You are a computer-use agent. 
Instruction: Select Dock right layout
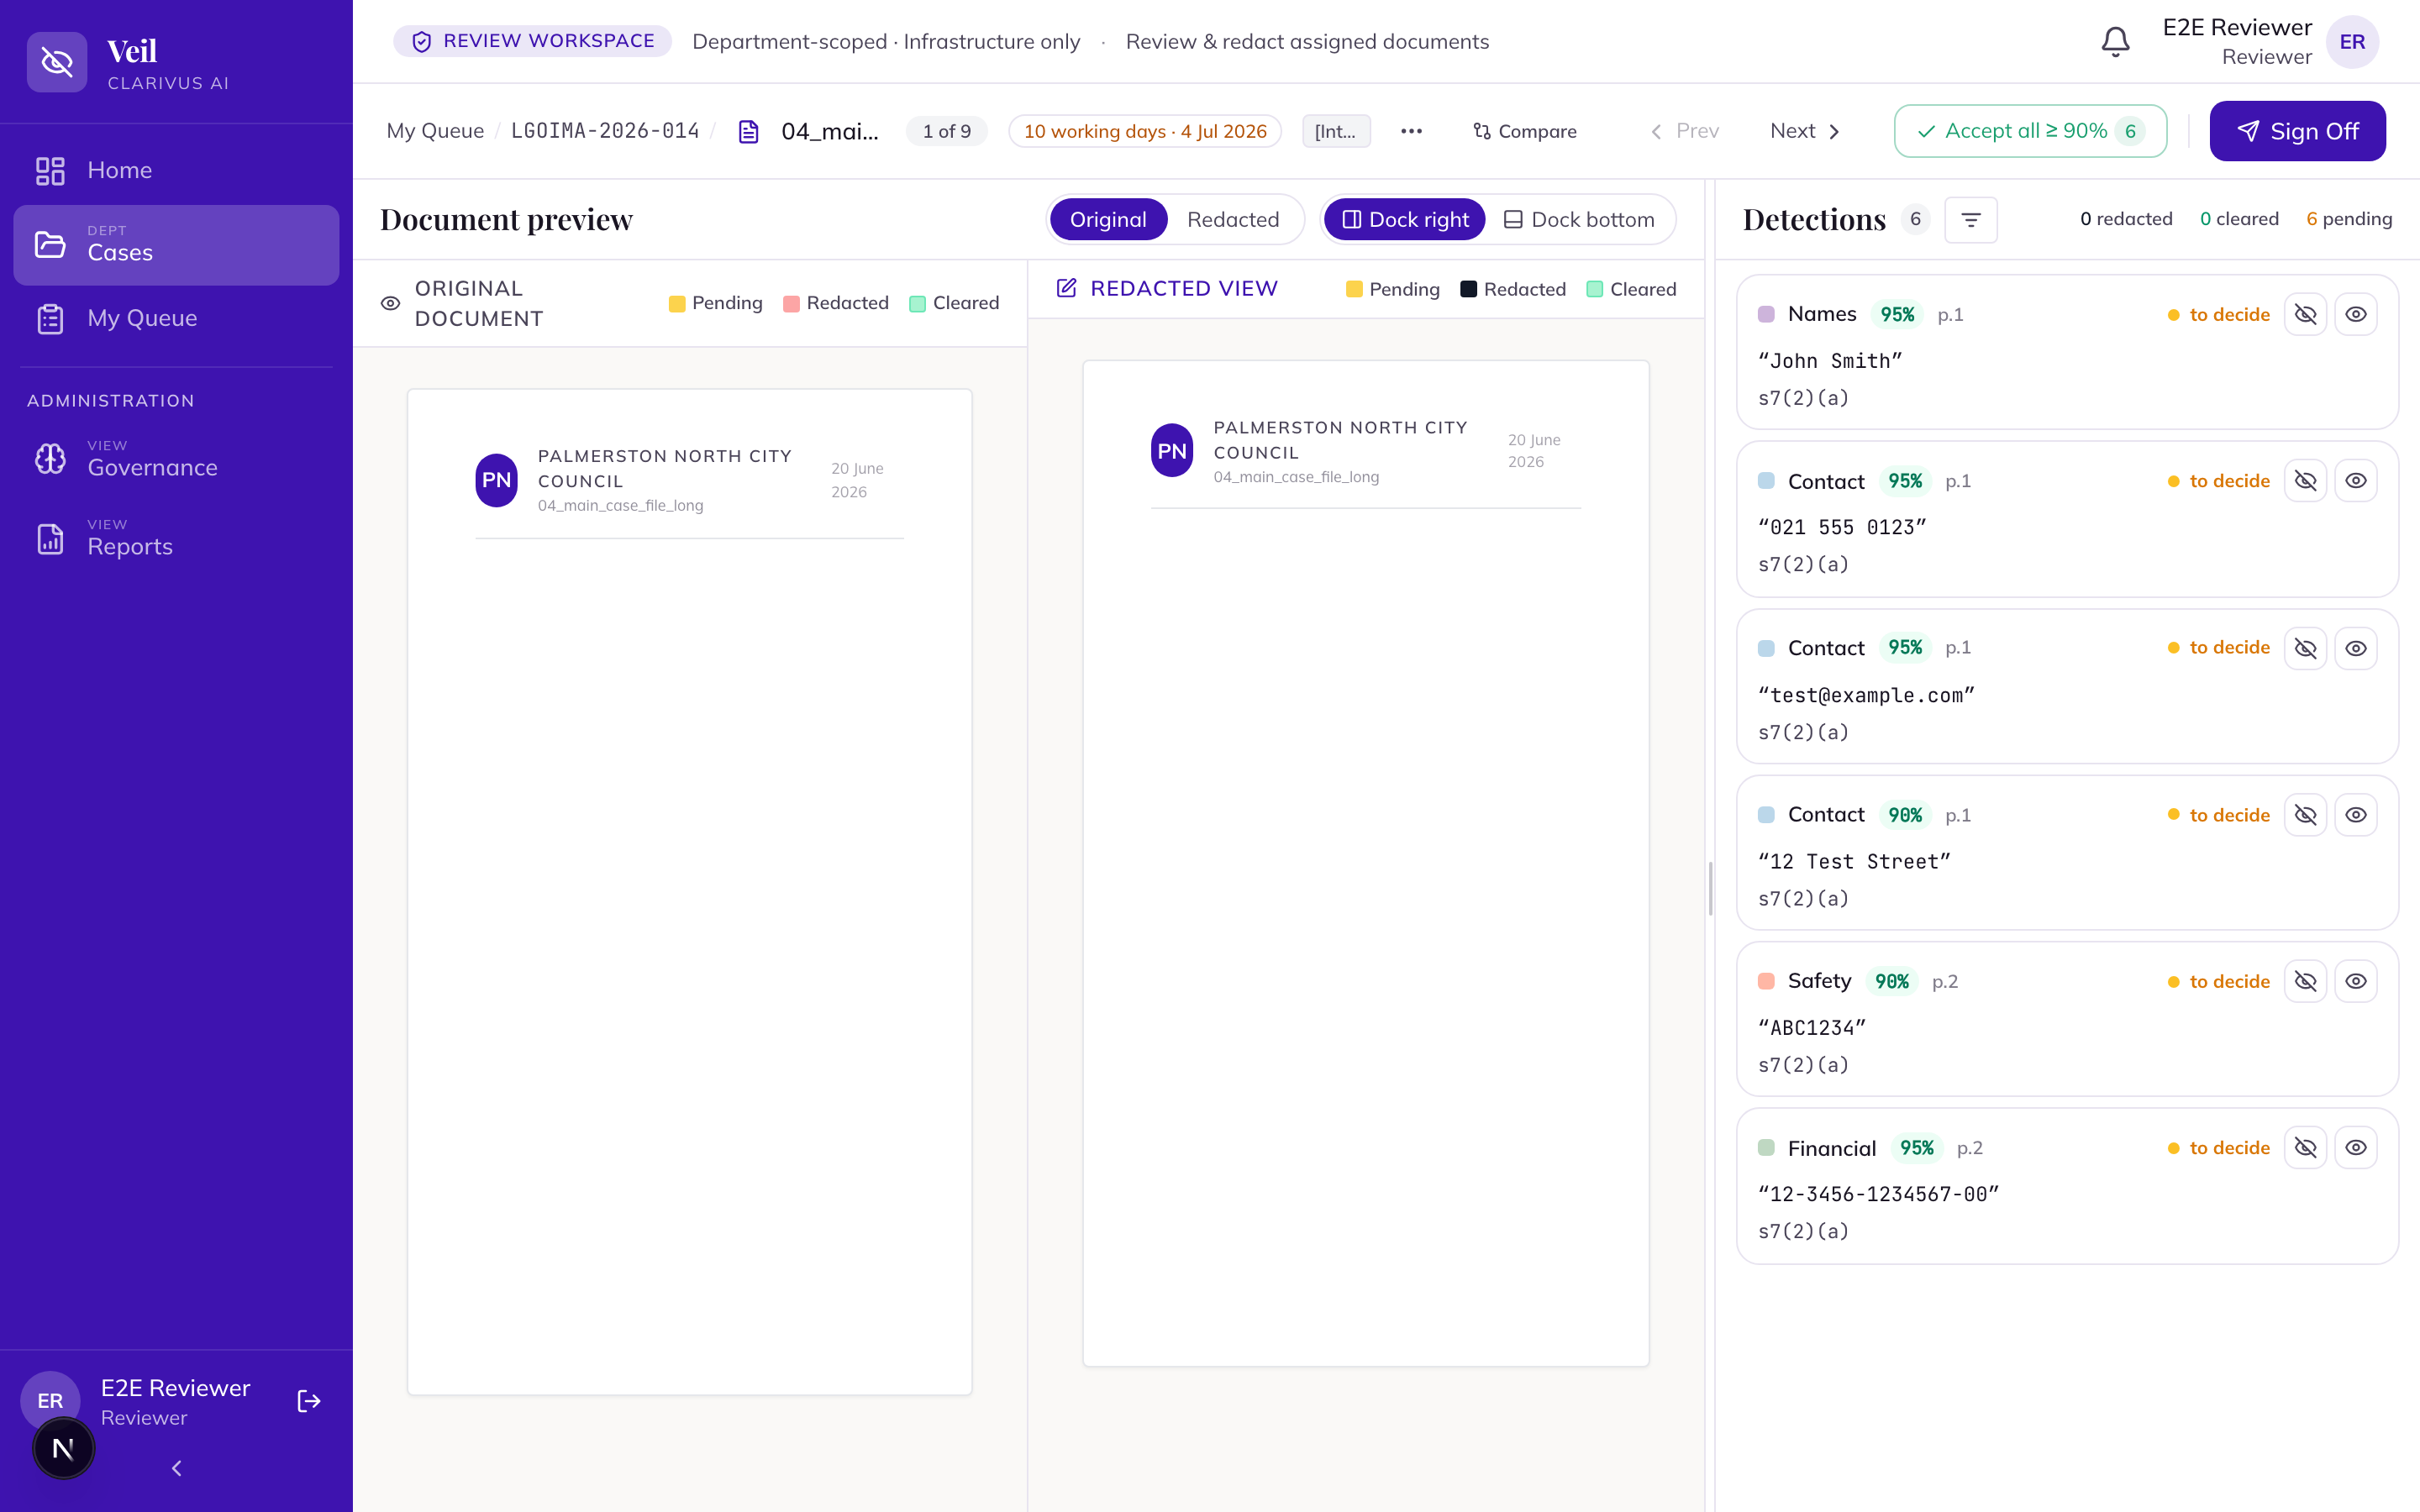pyautogui.click(x=1404, y=219)
